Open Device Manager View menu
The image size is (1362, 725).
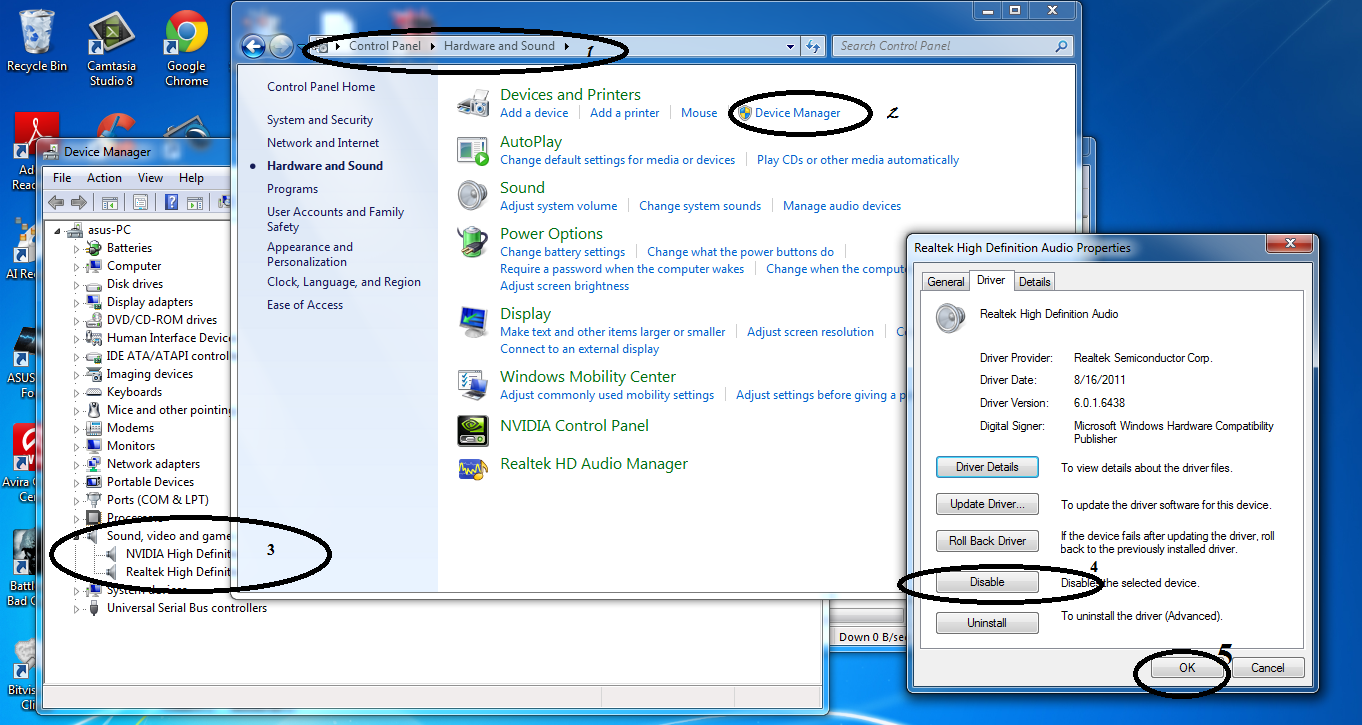(150, 178)
